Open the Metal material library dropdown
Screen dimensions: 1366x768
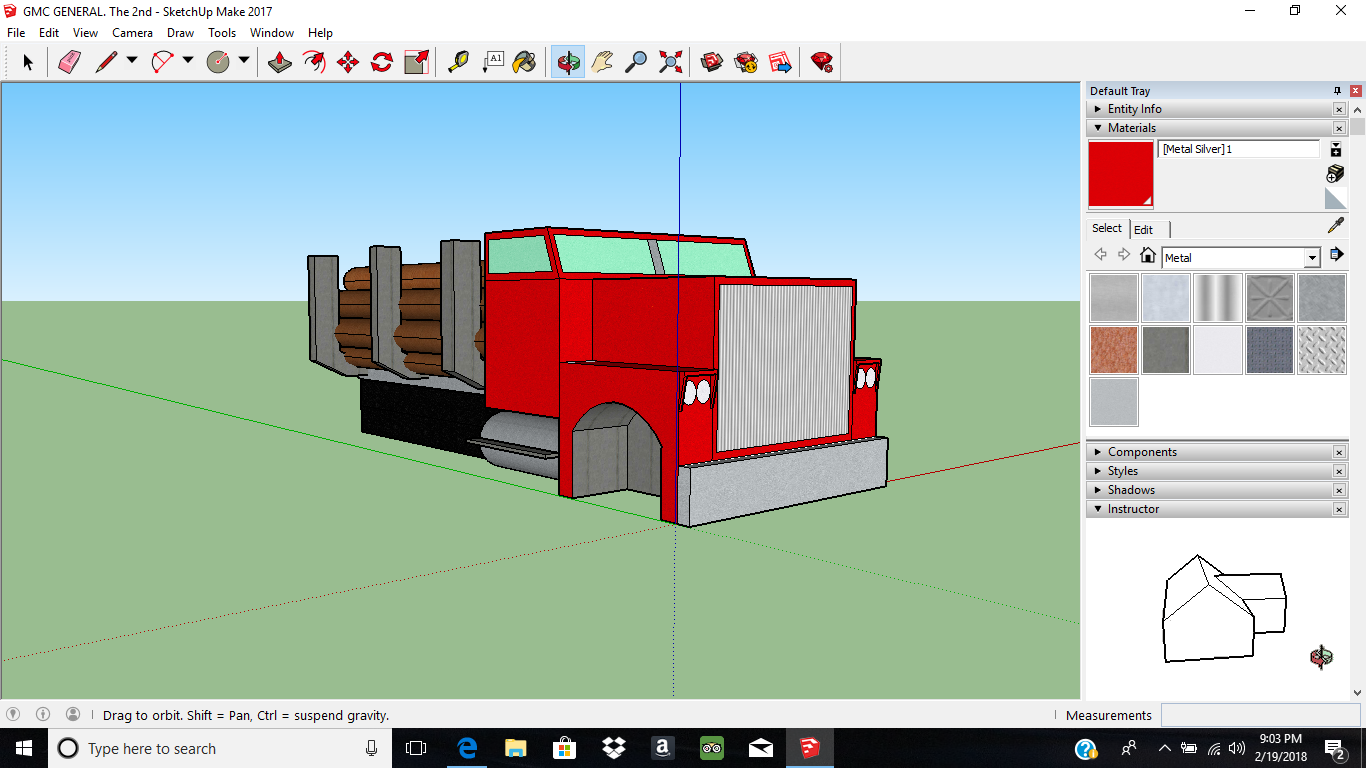coord(1312,258)
